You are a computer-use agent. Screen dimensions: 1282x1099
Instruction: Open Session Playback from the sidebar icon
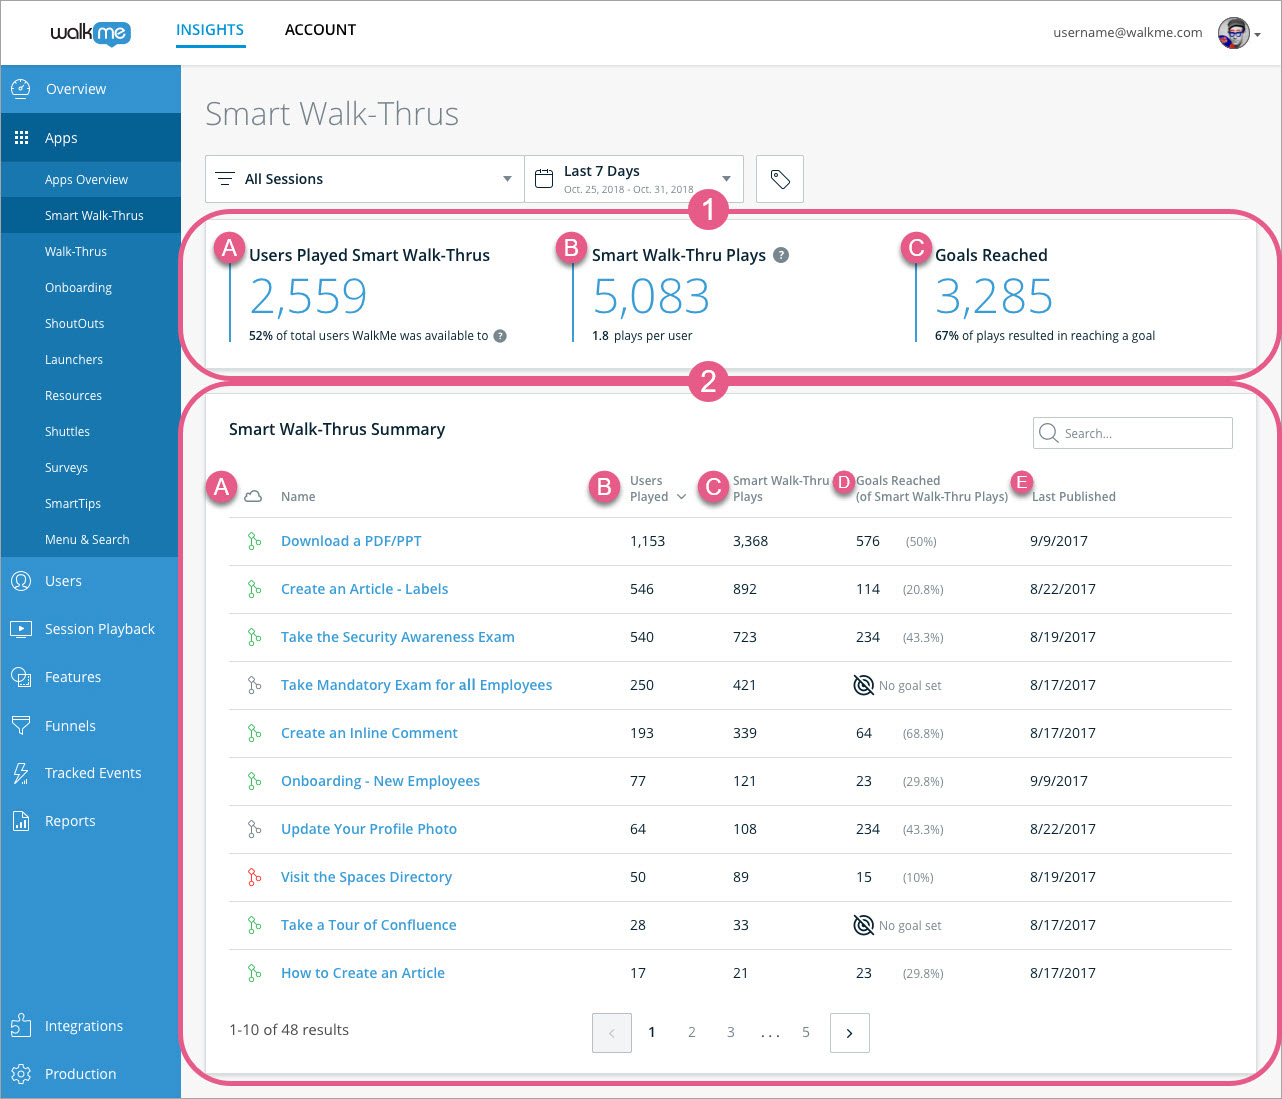pos(21,628)
